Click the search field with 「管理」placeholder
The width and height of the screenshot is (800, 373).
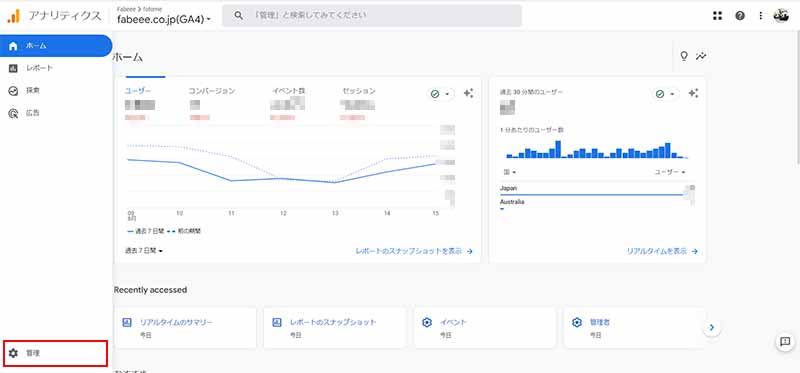pyautogui.click(x=371, y=15)
